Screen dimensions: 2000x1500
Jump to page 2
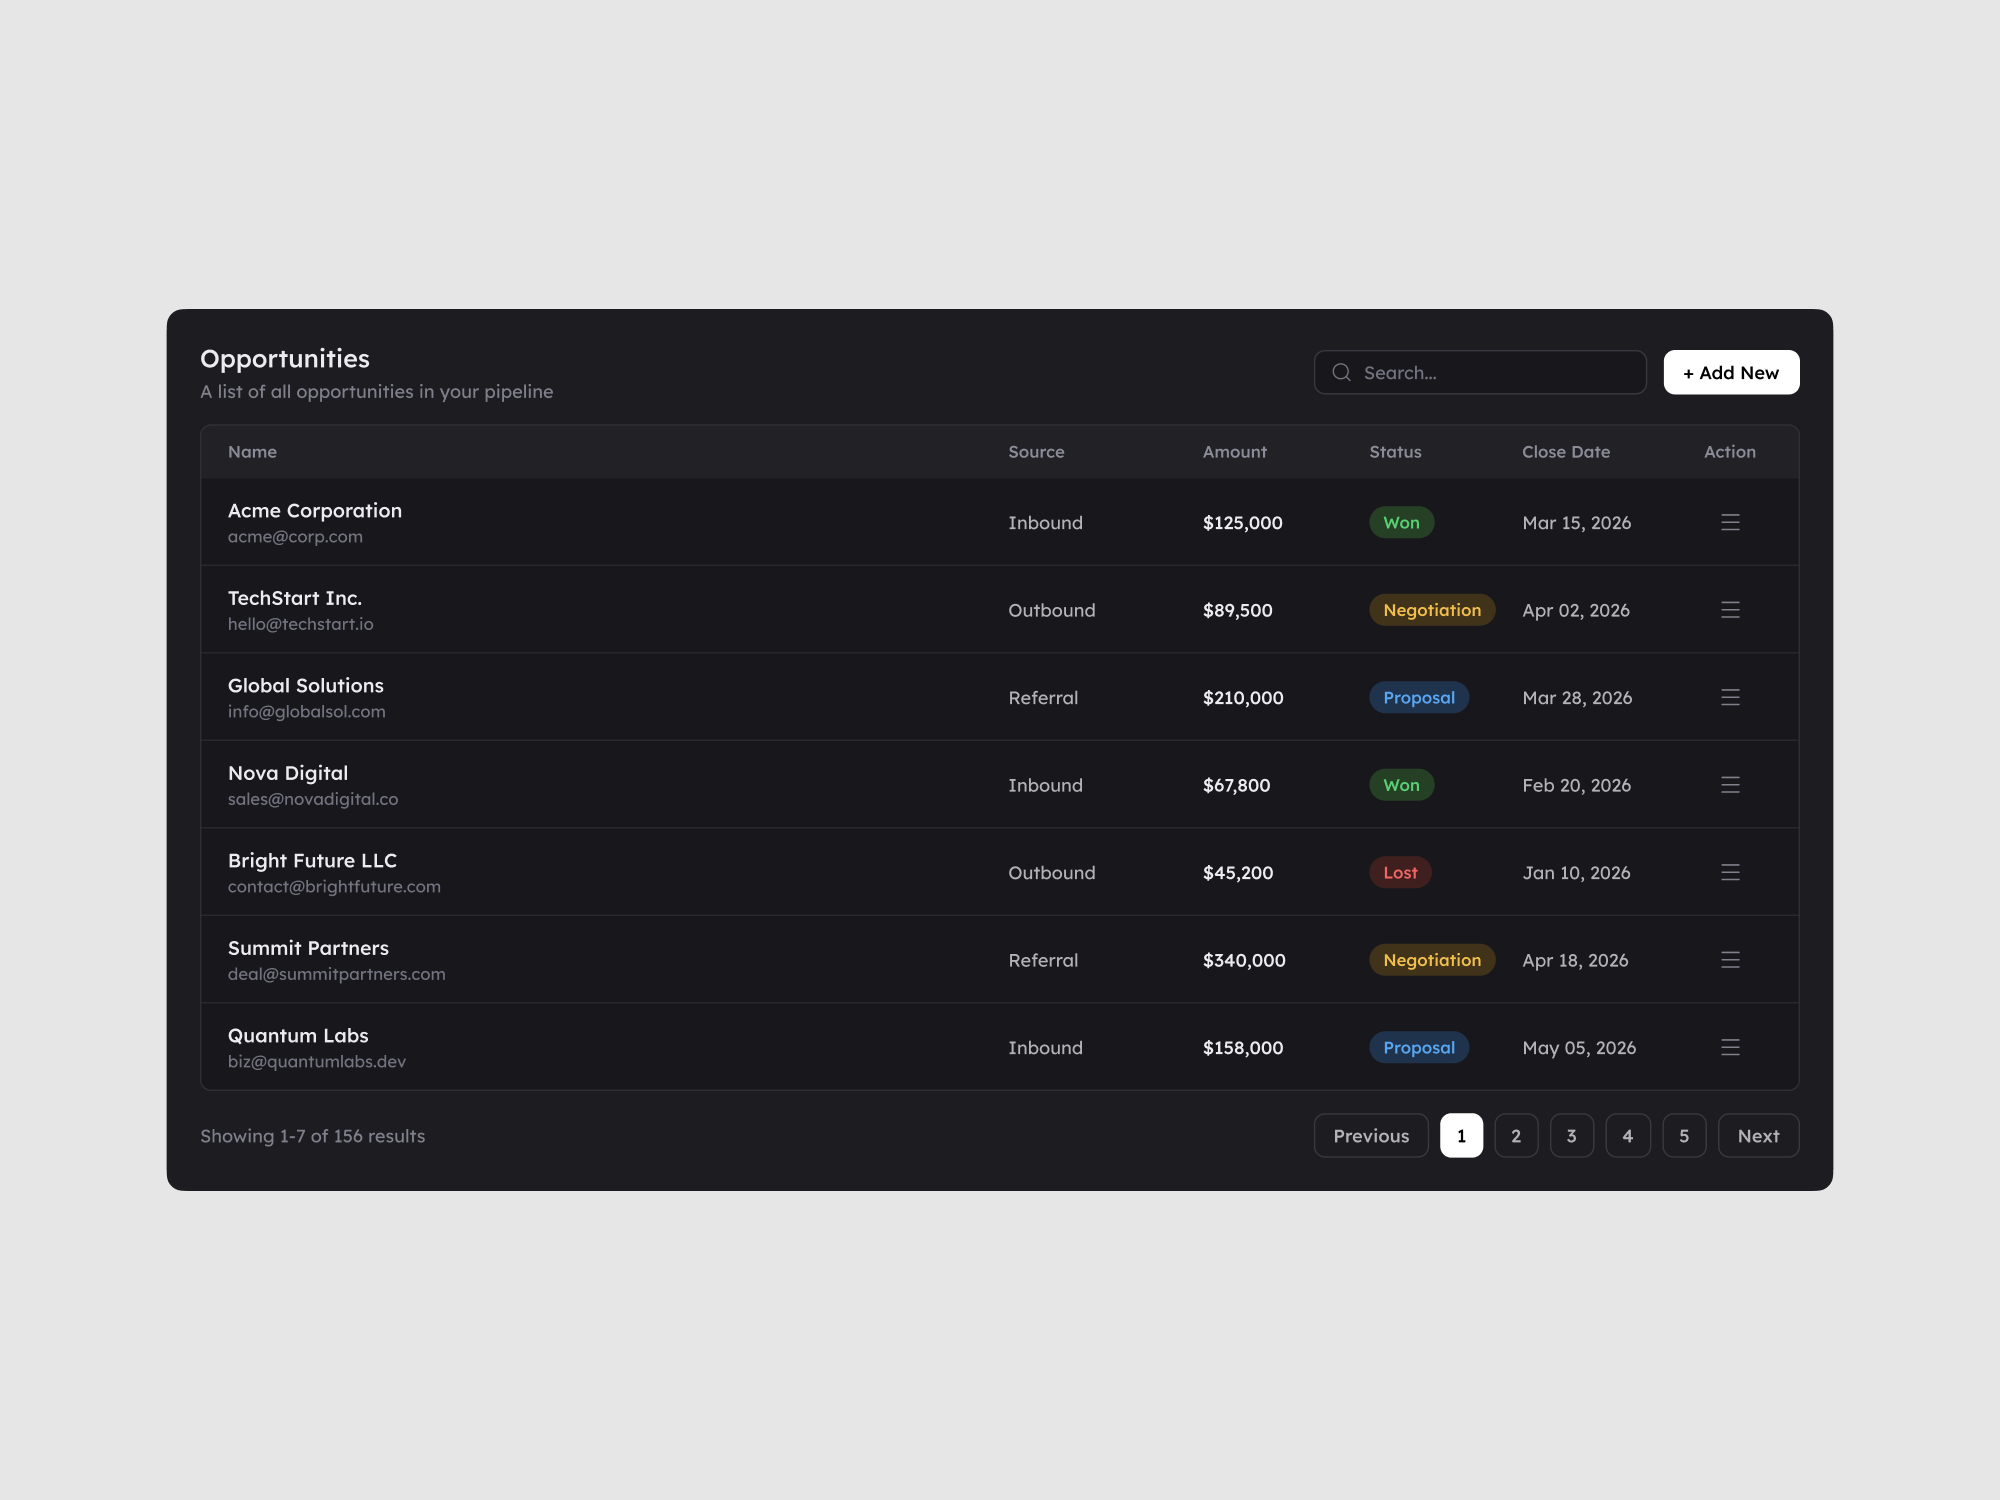click(x=1516, y=1135)
